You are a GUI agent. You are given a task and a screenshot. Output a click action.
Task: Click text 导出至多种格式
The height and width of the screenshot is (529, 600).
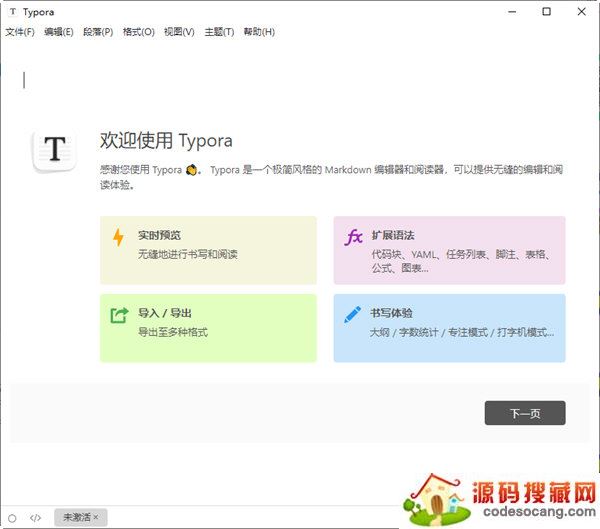click(x=173, y=332)
